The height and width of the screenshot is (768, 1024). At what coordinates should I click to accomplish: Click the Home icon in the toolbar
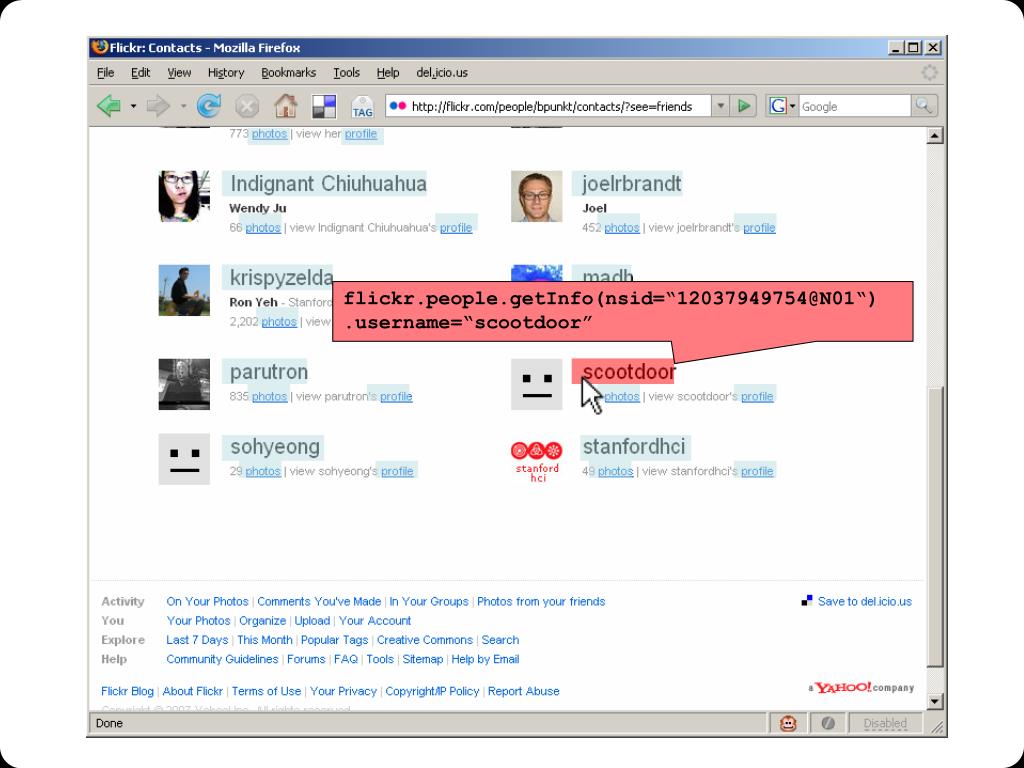click(x=286, y=106)
